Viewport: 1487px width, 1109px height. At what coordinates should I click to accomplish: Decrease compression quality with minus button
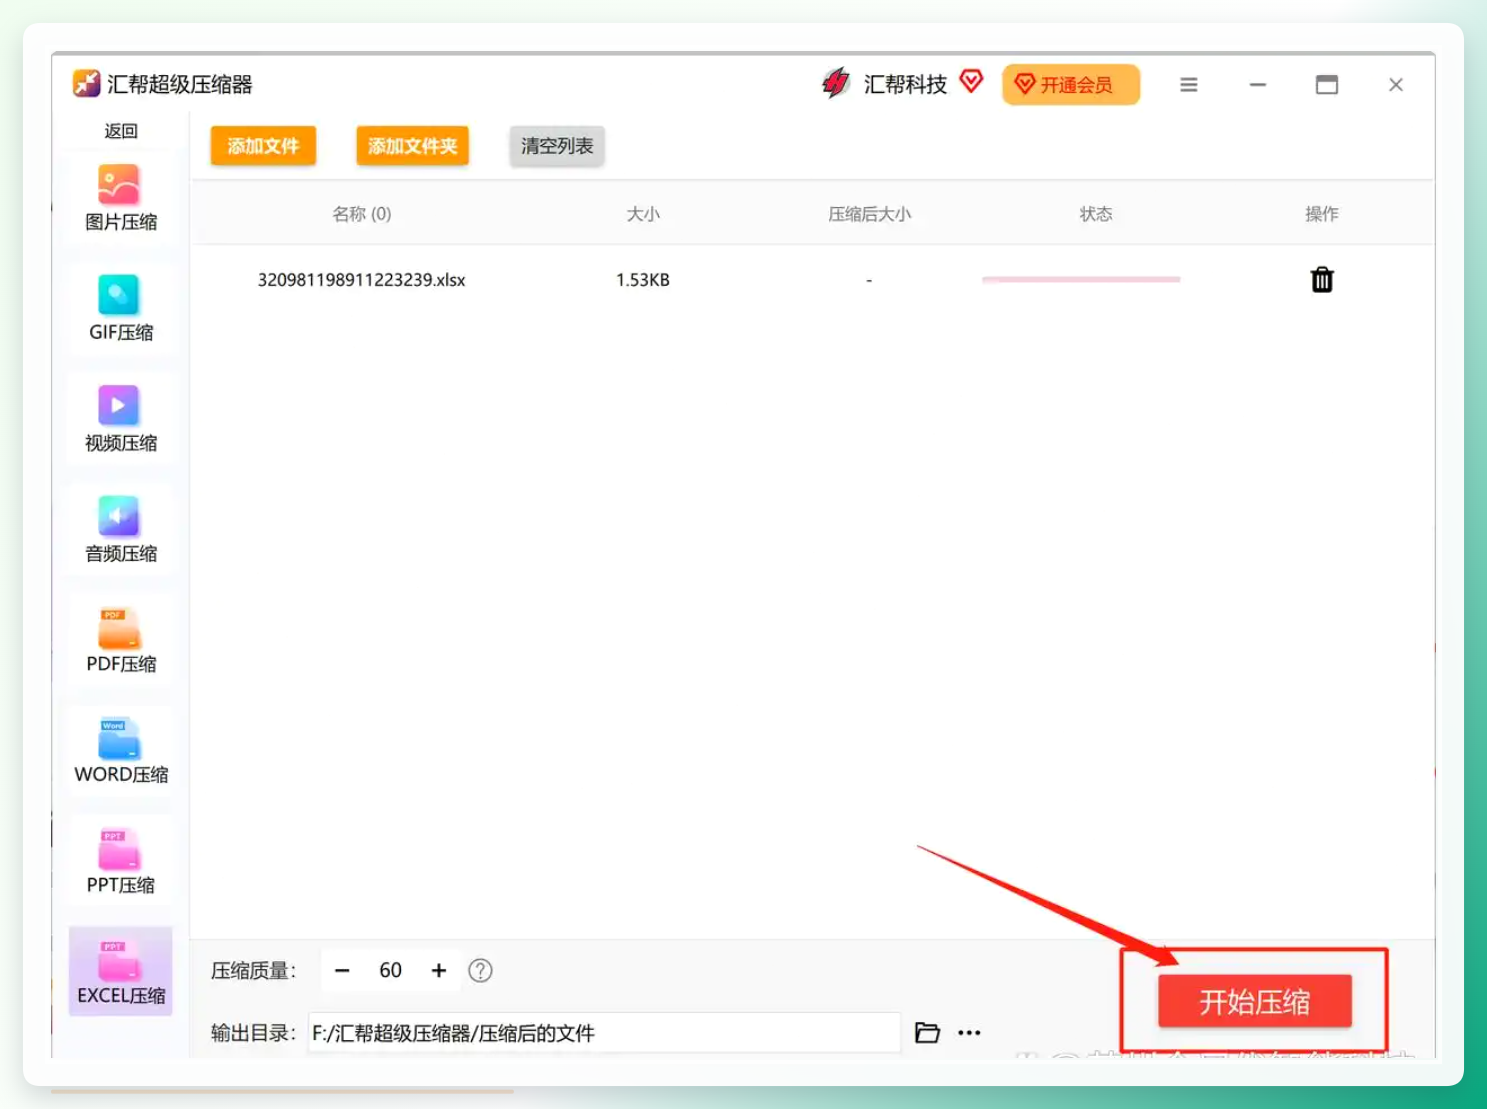(x=342, y=971)
